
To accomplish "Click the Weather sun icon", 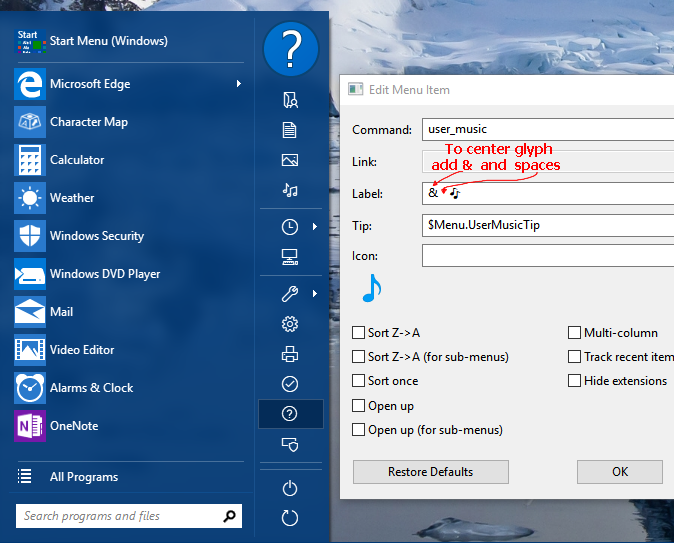I will pyautogui.click(x=30, y=198).
